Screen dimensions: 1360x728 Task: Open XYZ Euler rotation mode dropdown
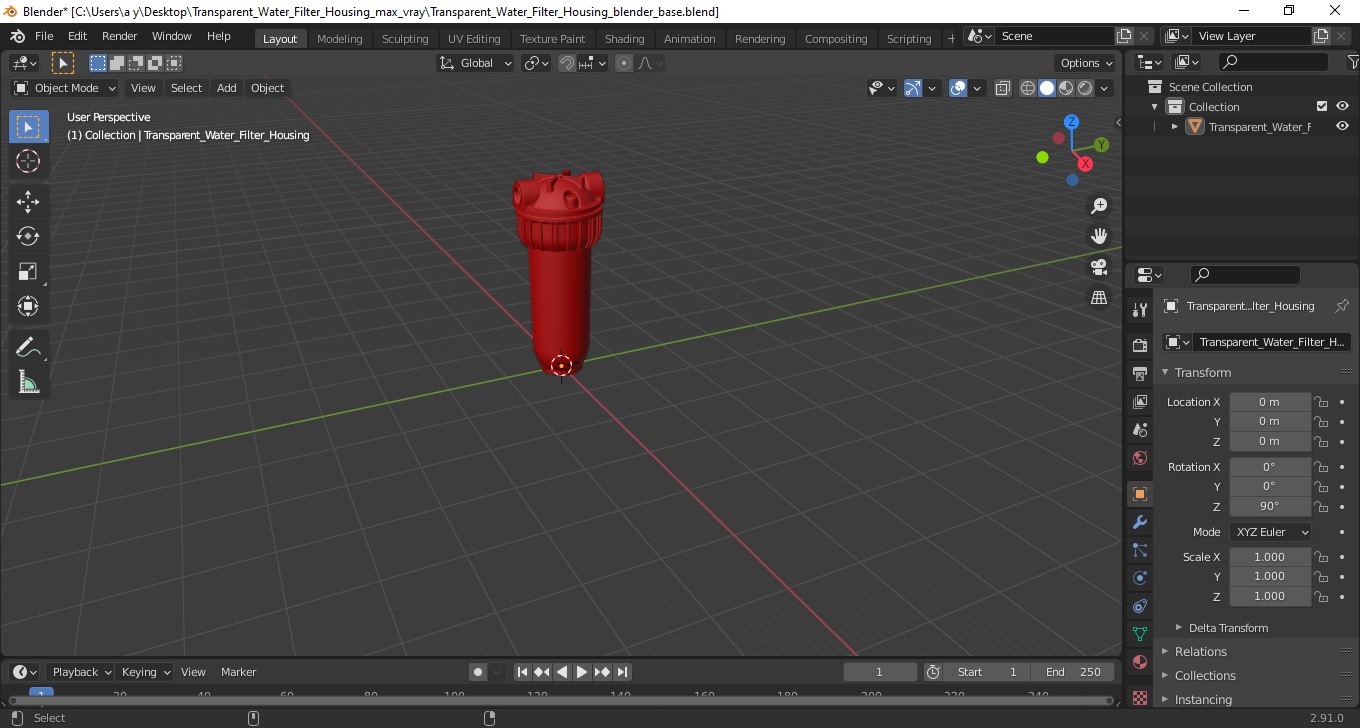coord(1270,532)
